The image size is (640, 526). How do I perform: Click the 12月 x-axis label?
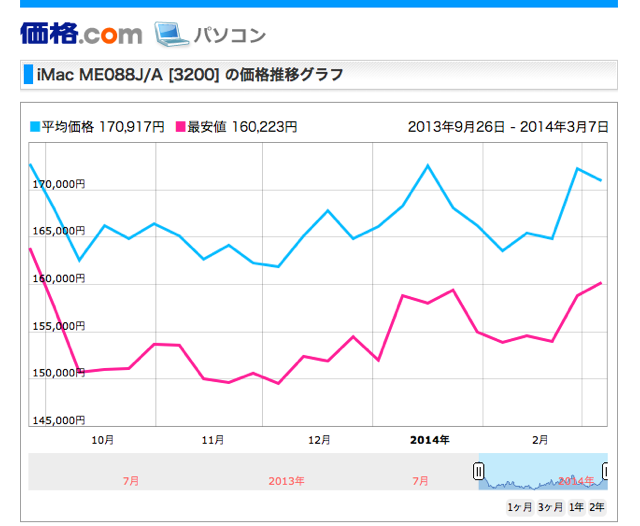319,440
